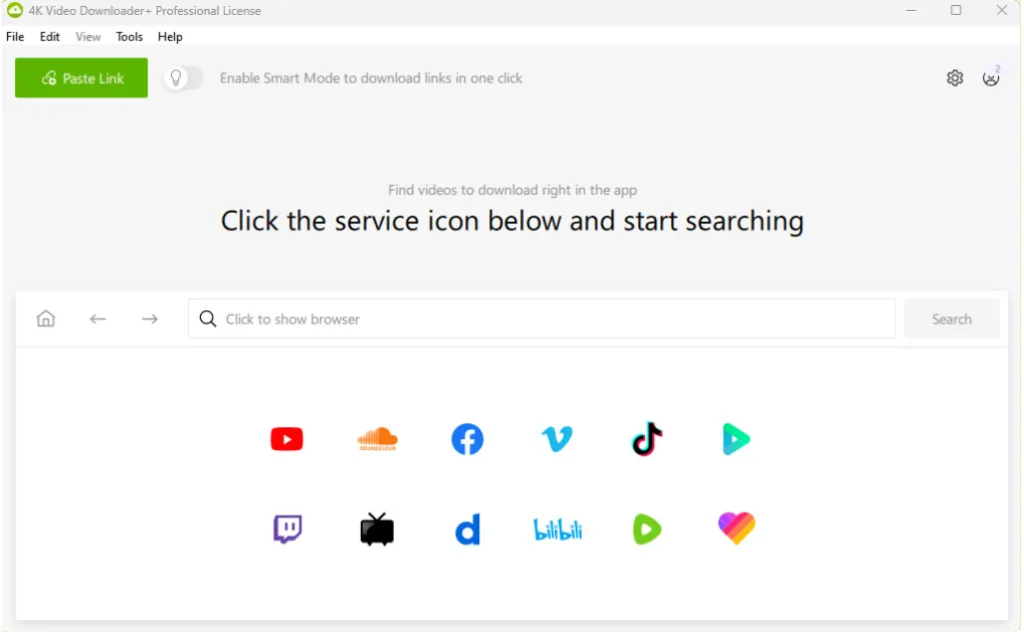Image resolution: width=1024 pixels, height=632 pixels.
Task: Choose the Vimeo service icon
Action: tap(557, 439)
